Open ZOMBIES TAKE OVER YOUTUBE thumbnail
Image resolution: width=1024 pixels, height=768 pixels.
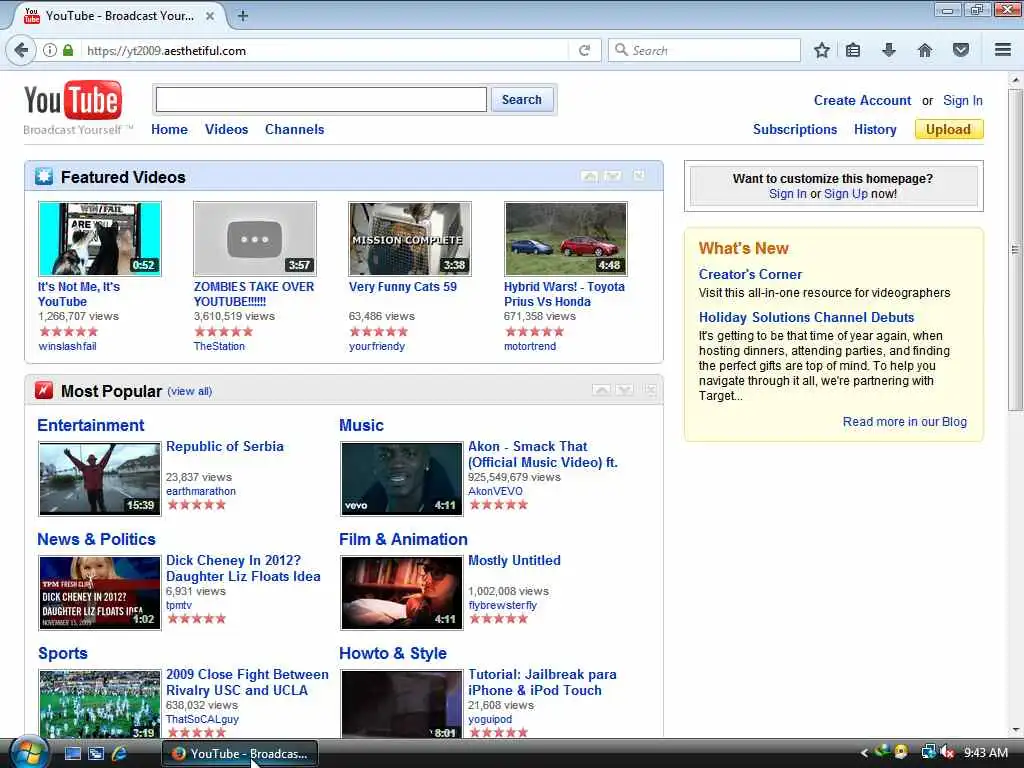tap(255, 238)
